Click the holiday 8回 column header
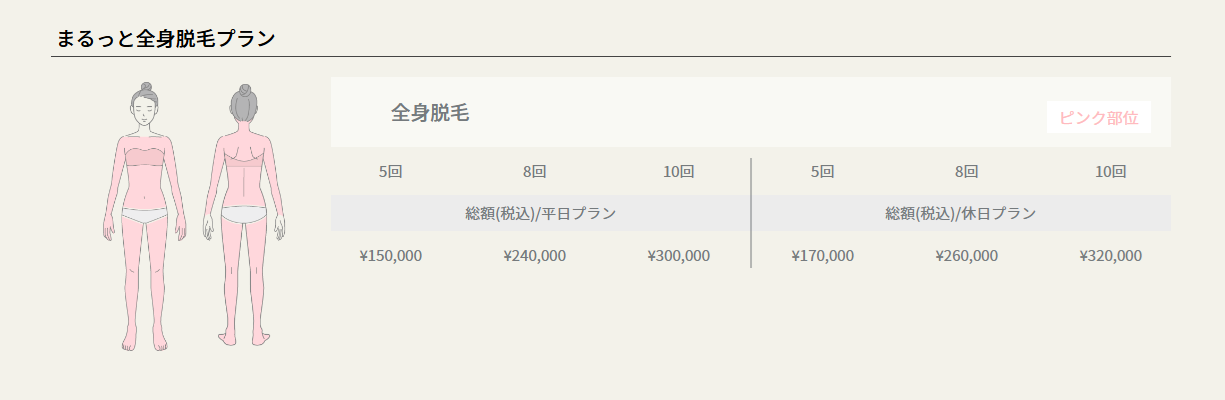Image resolution: width=1225 pixels, height=400 pixels. click(966, 171)
